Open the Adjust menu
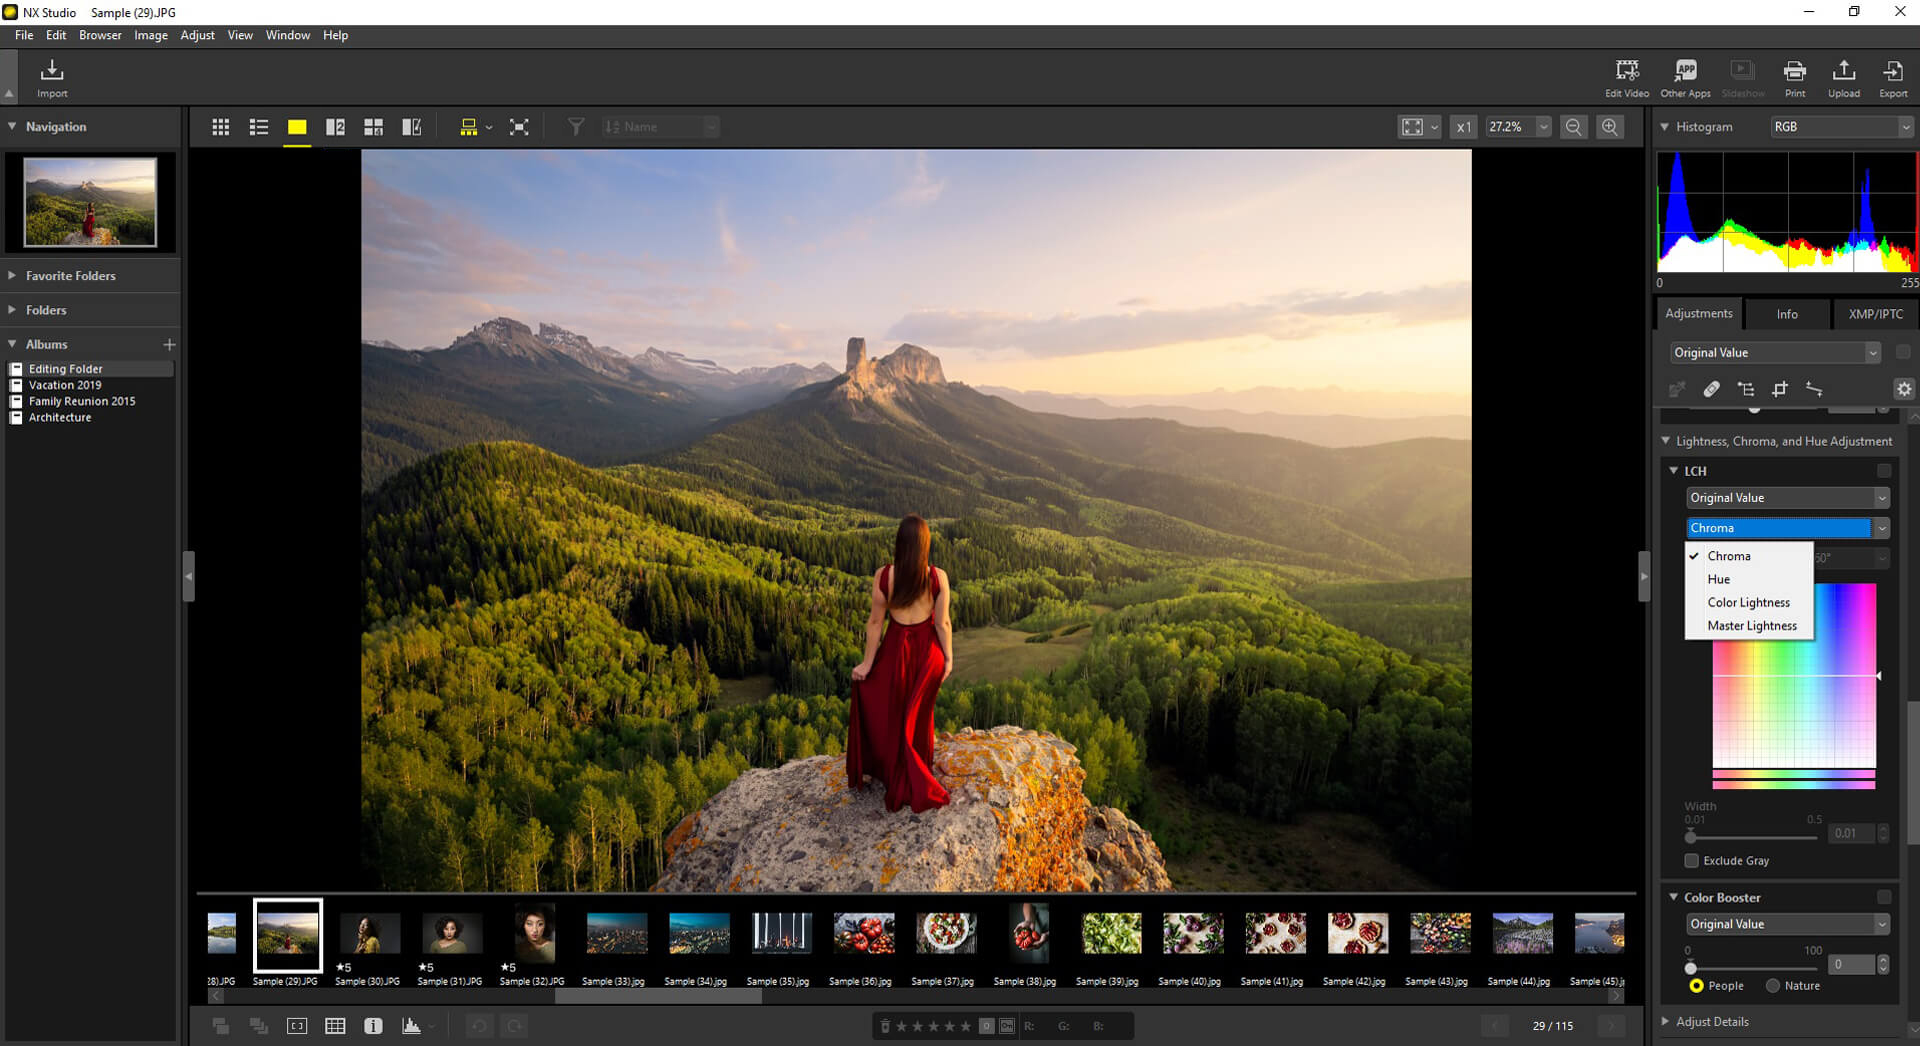This screenshot has height=1046, width=1920. tap(197, 35)
